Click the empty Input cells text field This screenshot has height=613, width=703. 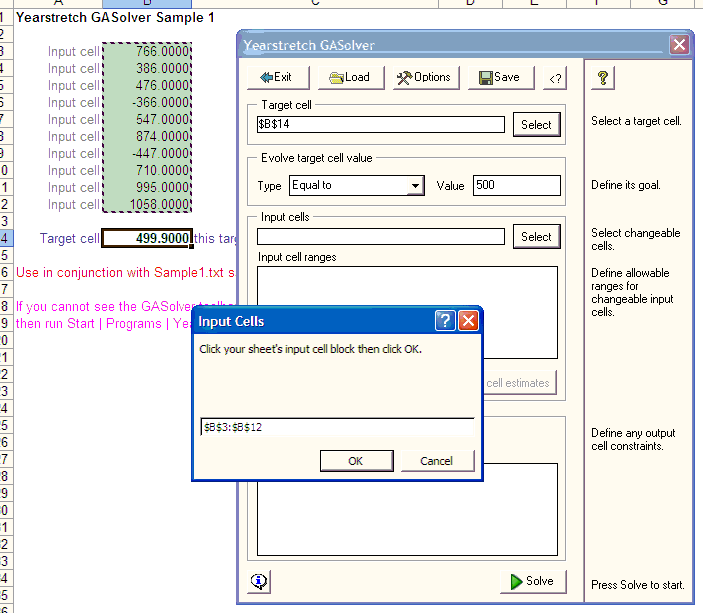pyautogui.click(x=381, y=236)
